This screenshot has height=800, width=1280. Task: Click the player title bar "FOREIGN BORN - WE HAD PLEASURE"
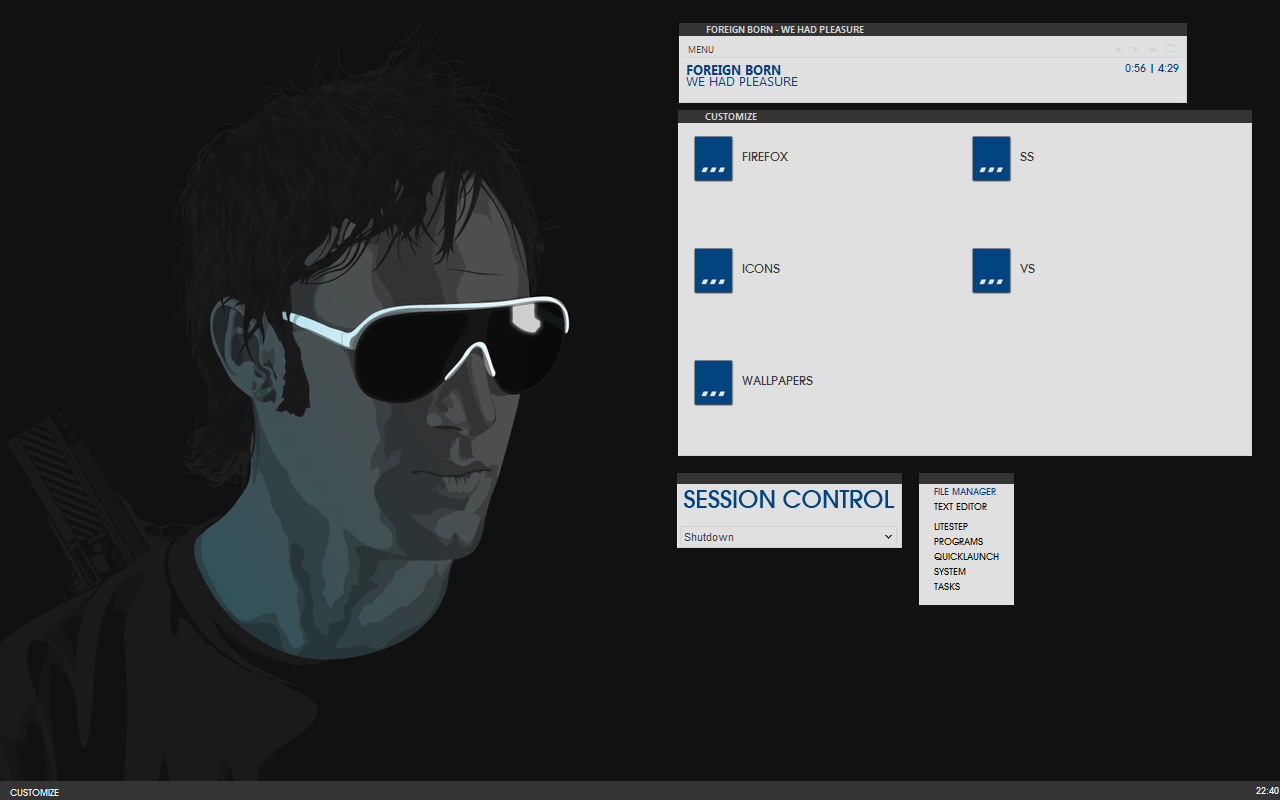(933, 30)
